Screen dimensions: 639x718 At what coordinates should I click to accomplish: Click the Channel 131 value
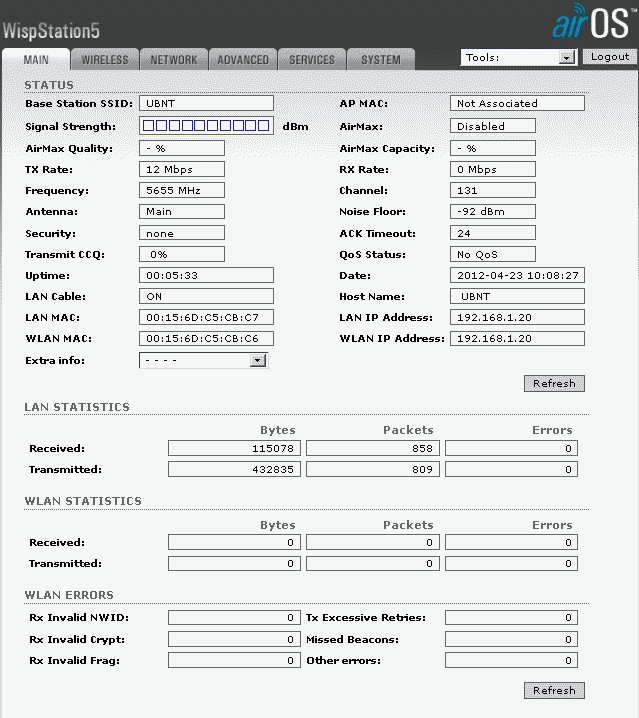point(493,190)
